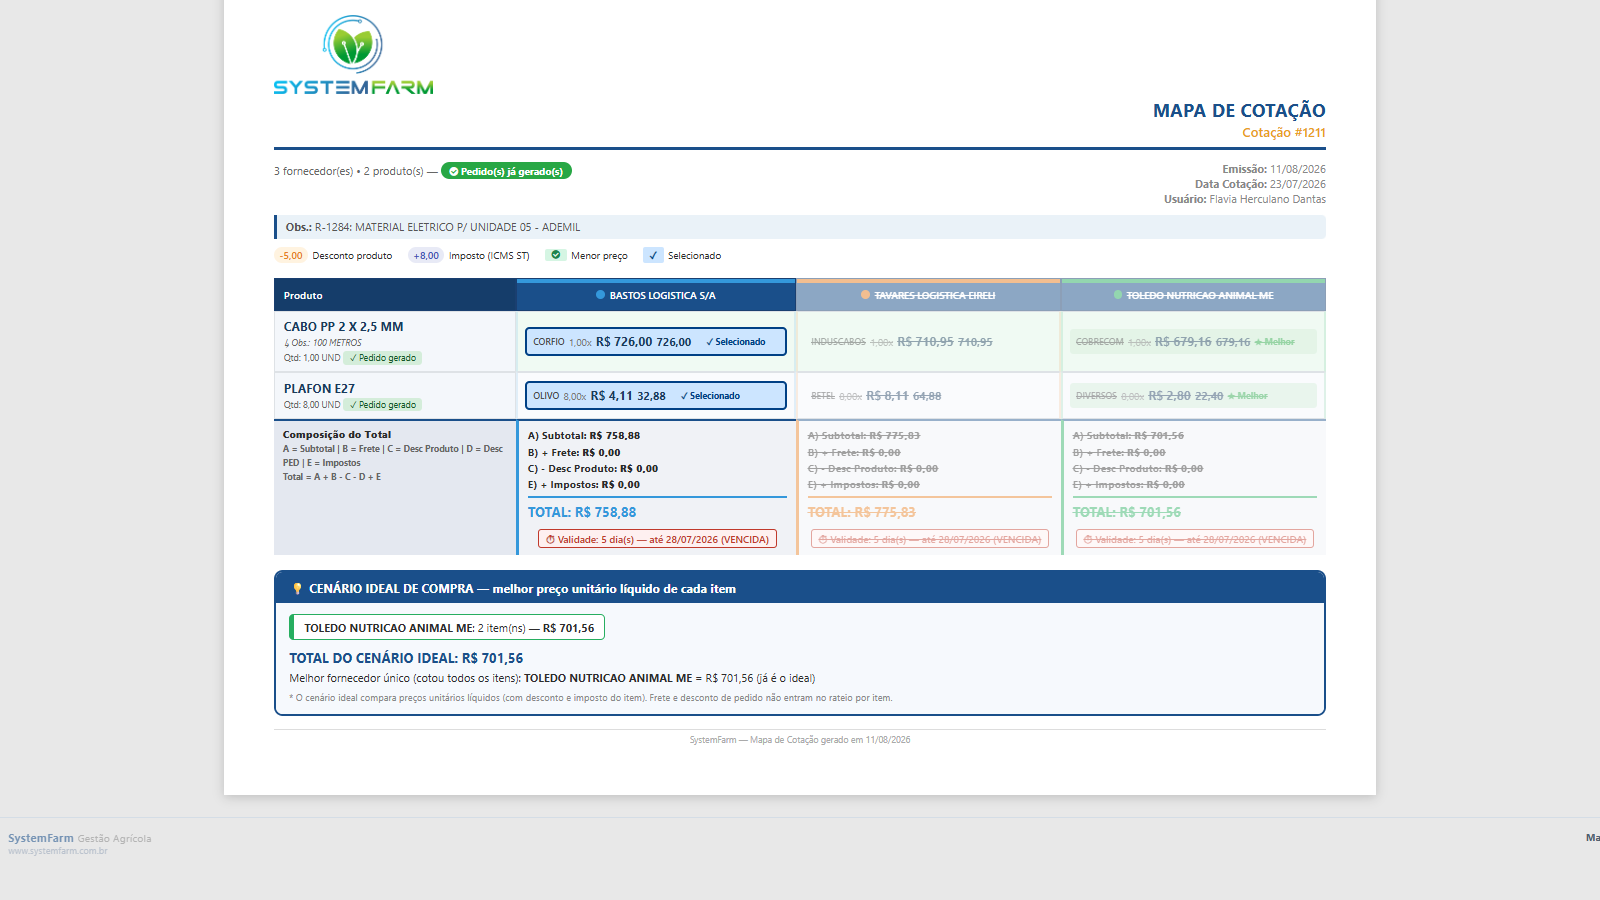Click the -5,00 Desconto produto legend badge
The height and width of the screenshot is (900, 1600).
[291, 255]
